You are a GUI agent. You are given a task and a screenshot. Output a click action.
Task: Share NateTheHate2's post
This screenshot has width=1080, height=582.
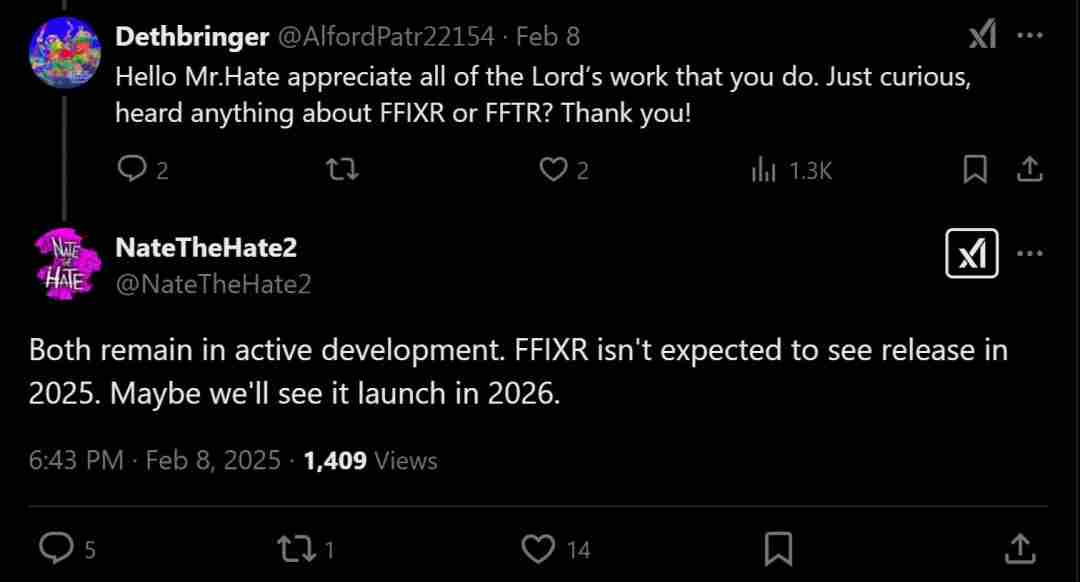[1020, 549]
